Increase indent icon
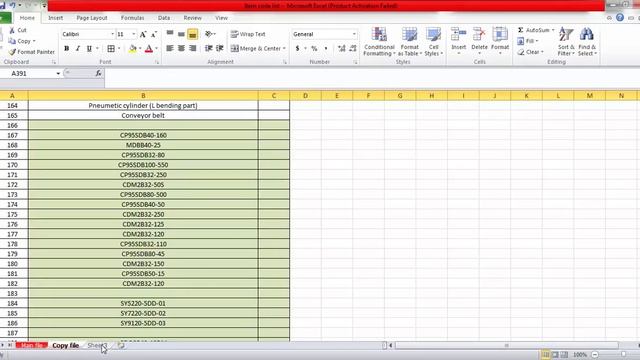This screenshot has height=360, width=640. tap(220, 49)
